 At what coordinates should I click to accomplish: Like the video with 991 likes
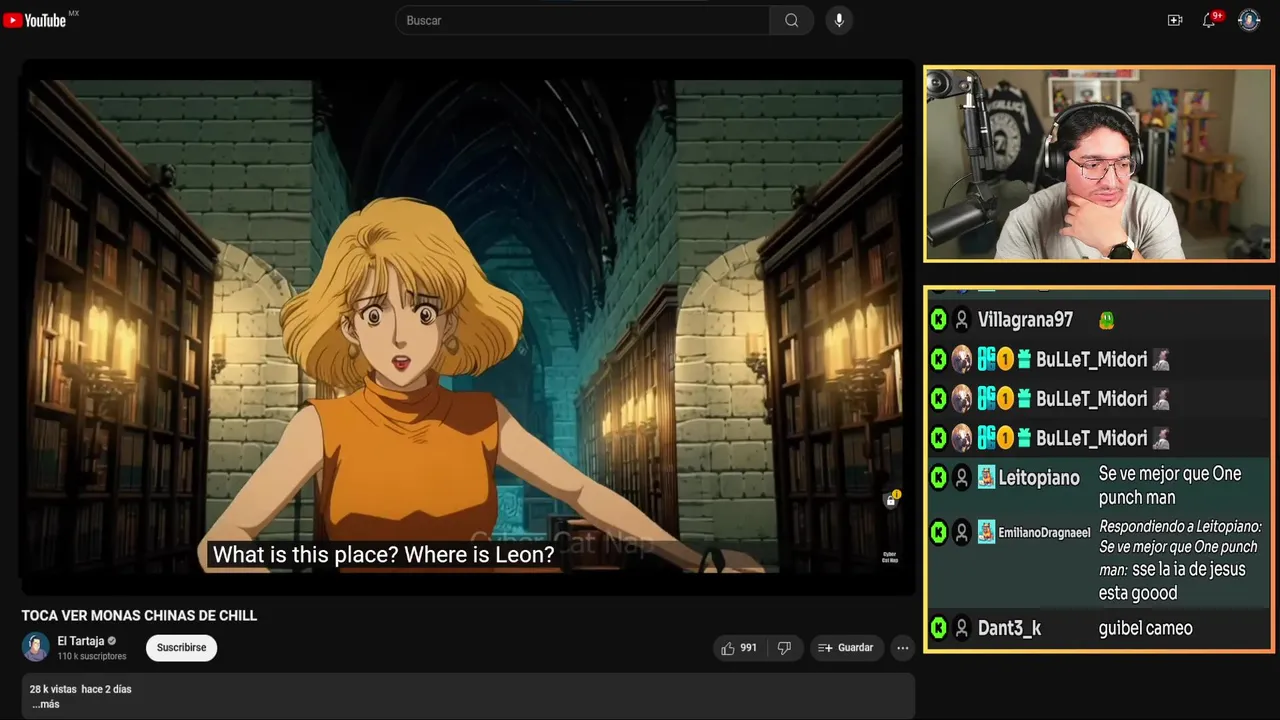point(739,648)
